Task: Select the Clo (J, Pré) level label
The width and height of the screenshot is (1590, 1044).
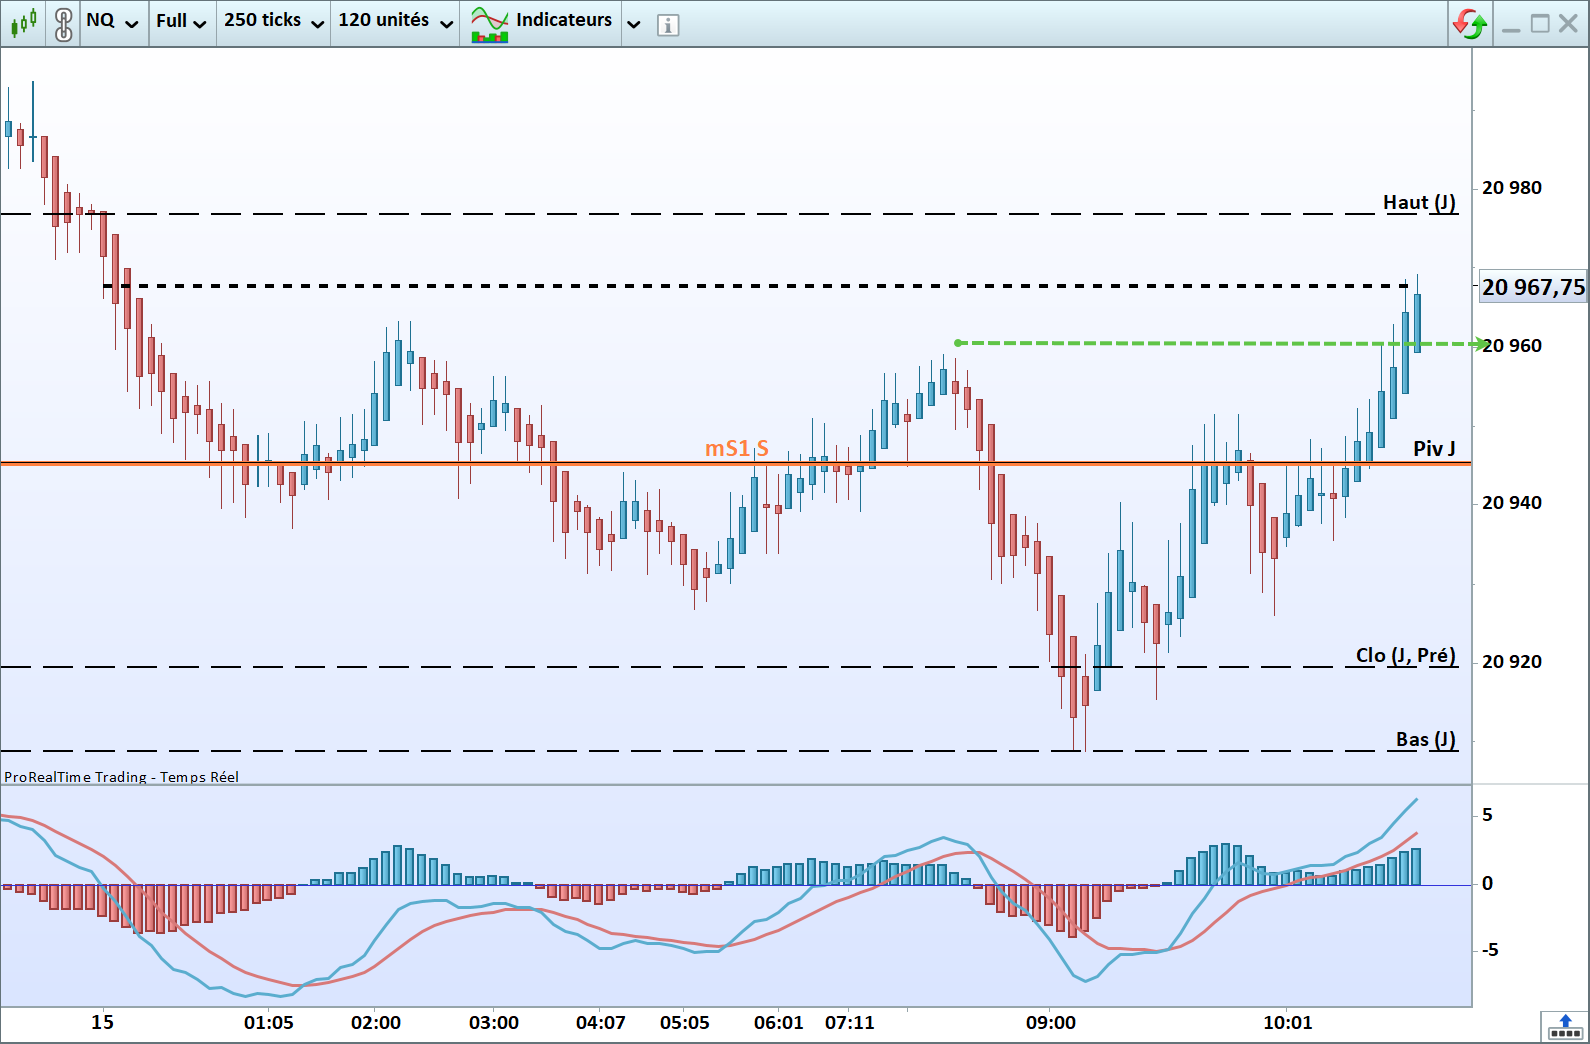Action: pyautogui.click(x=1406, y=656)
